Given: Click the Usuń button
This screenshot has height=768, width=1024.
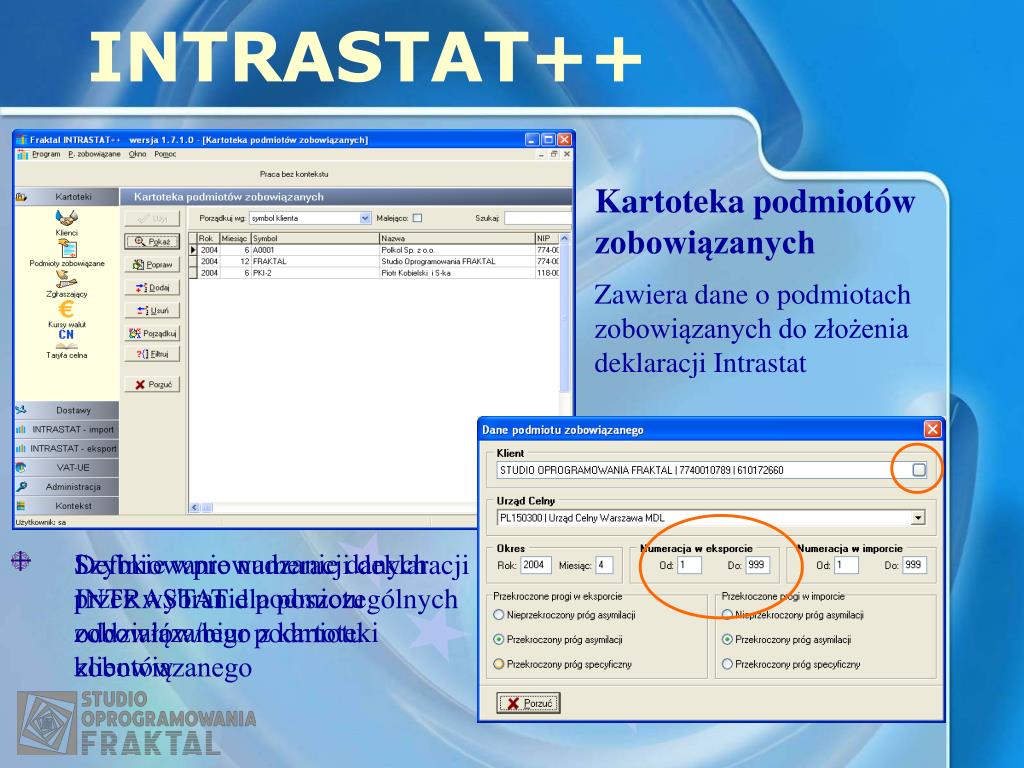Looking at the screenshot, I should point(152,310).
